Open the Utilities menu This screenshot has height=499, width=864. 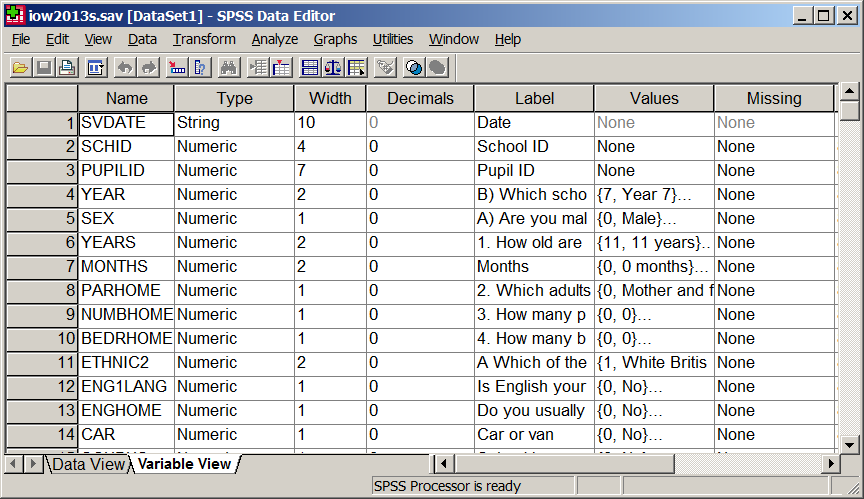[x=392, y=40]
